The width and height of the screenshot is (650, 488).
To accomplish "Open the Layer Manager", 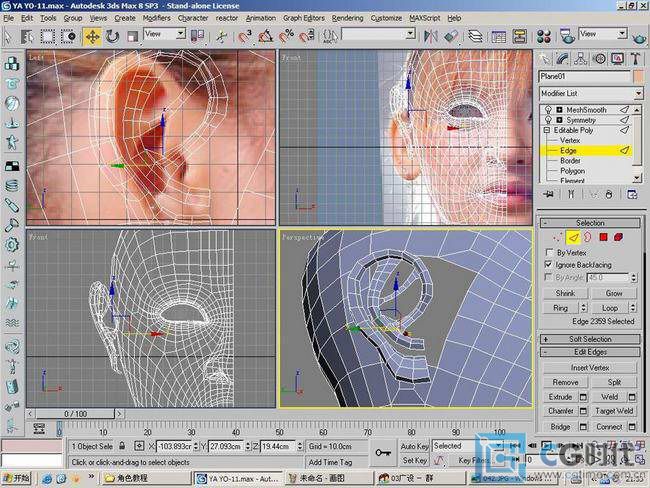I will (475, 36).
